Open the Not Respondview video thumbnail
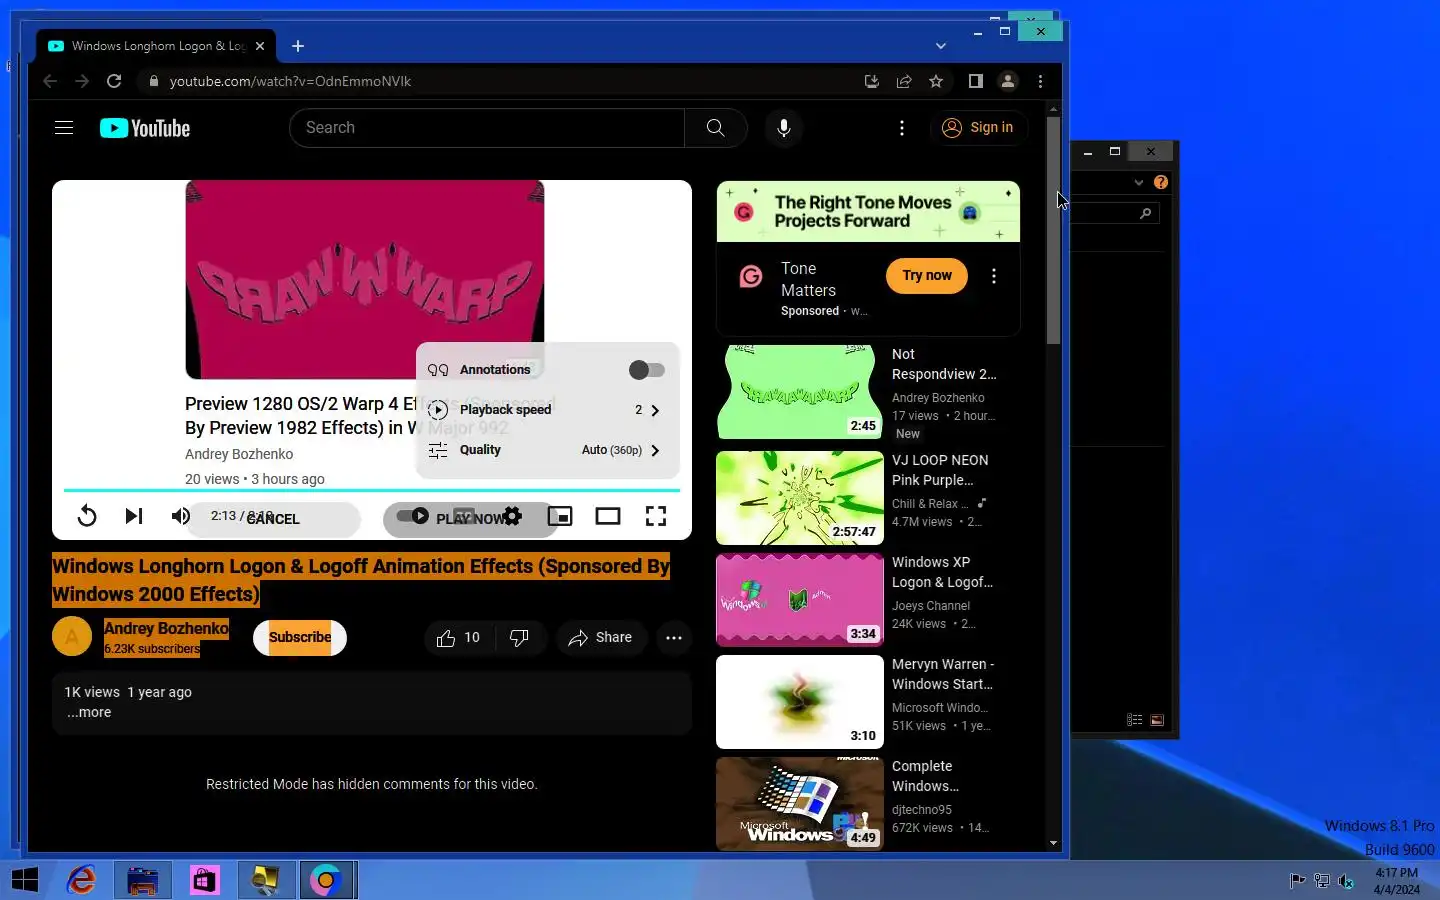 coord(800,392)
